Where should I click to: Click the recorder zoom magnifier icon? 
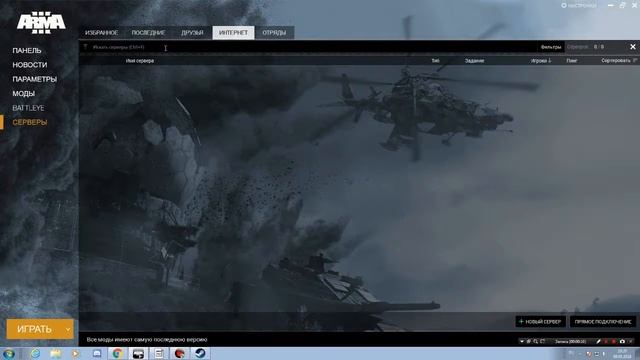536,341
